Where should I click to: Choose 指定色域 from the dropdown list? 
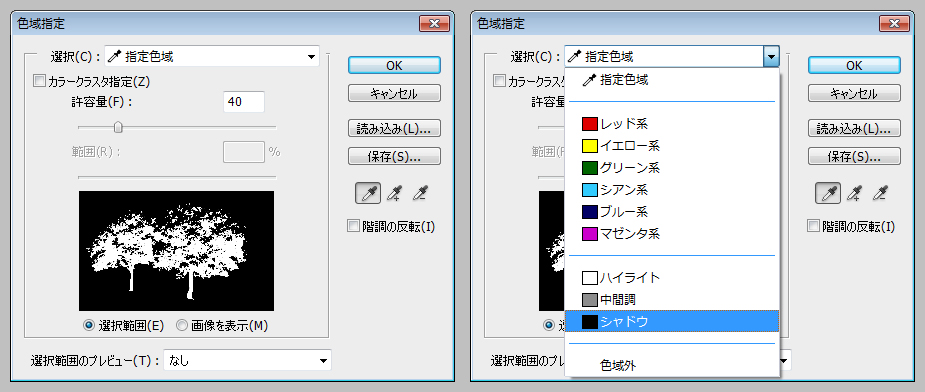coord(672,80)
